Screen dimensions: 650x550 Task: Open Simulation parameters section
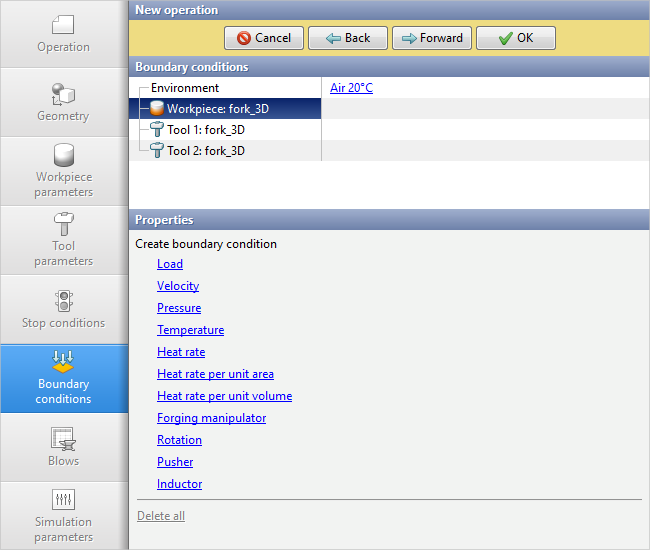point(63,516)
